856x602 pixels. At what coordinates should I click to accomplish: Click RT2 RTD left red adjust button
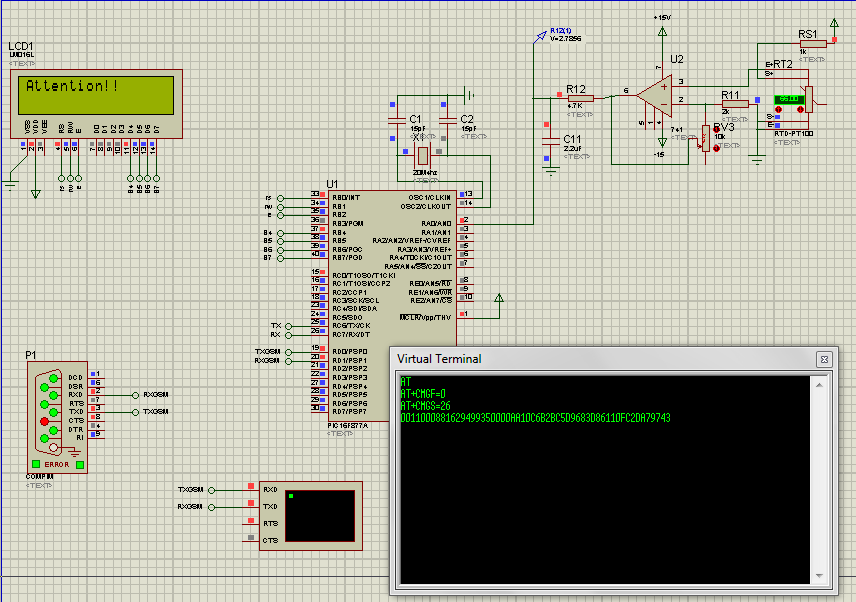click(x=779, y=112)
